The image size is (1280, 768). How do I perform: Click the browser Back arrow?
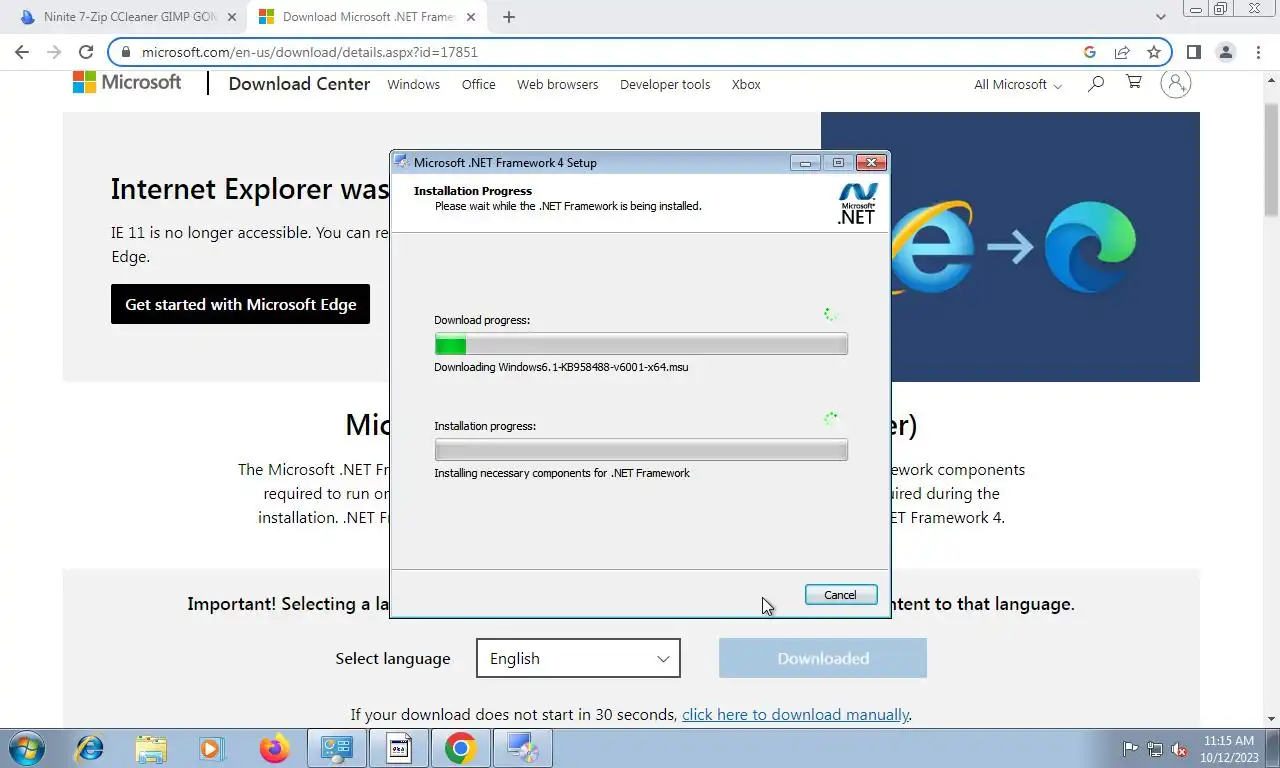(22, 52)
